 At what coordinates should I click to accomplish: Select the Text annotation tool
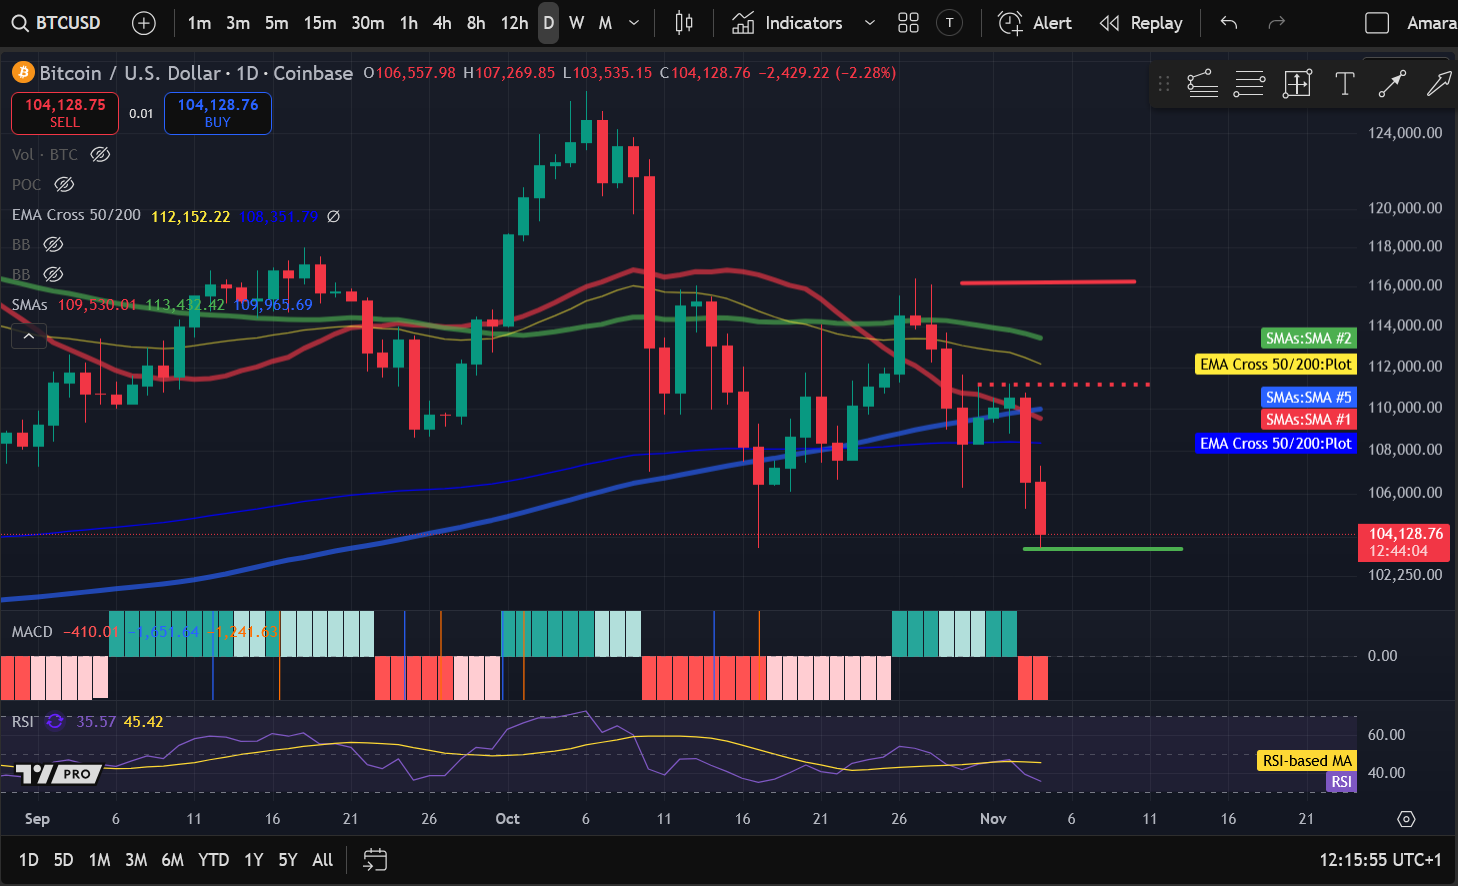(x=1344, y=83)
